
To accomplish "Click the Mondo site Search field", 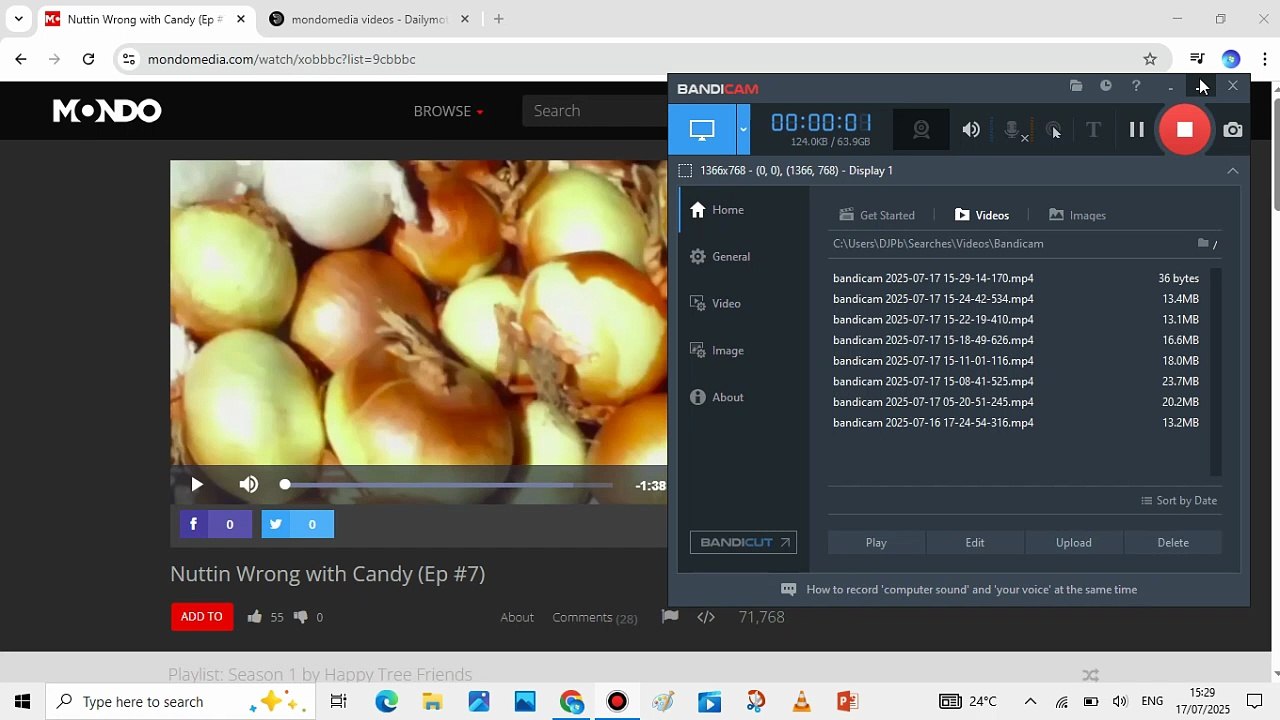I will [x=595, y=111].
